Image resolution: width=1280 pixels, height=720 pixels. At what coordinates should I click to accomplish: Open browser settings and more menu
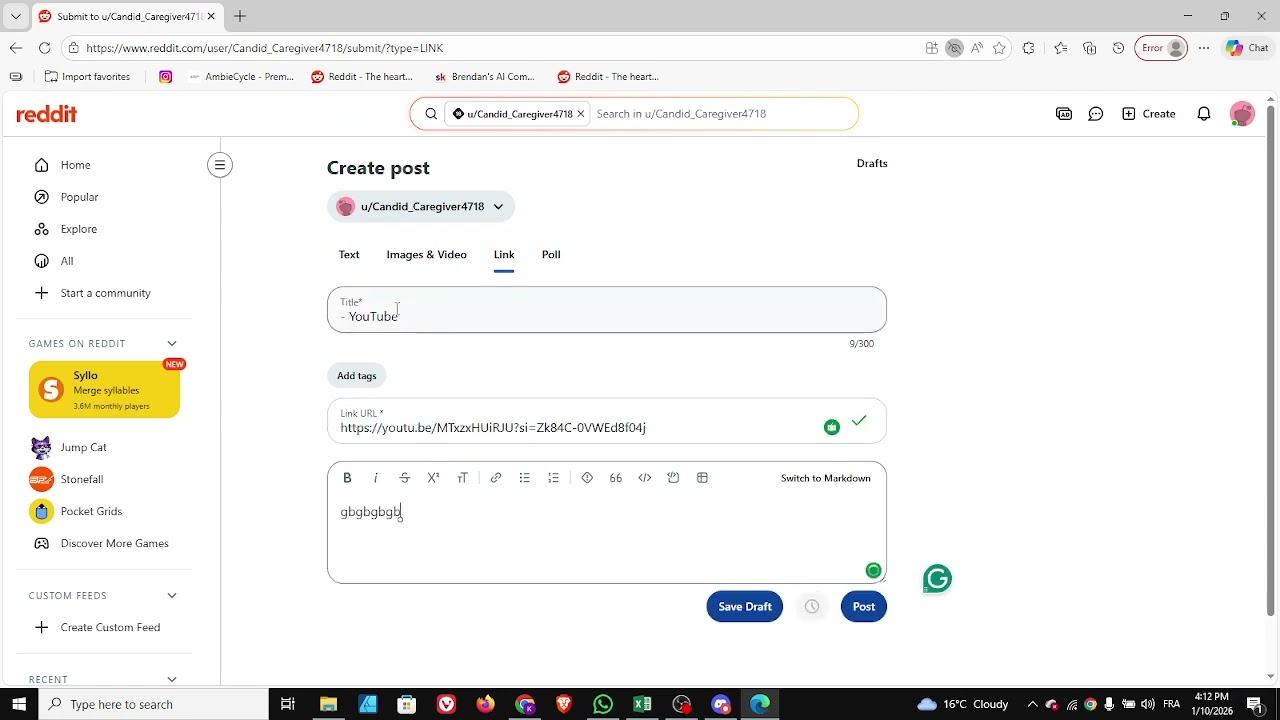coord(1204,48)
